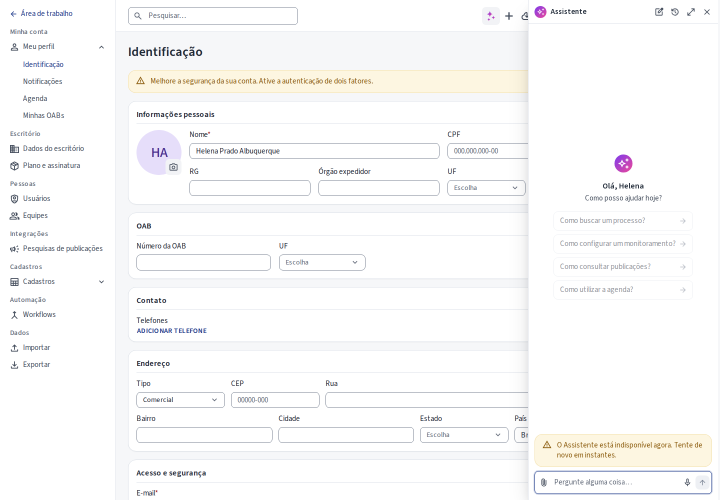Viewport: 720px width, 500px height.
Task: Click the attachment paperclip in assistant input
Action: point(544,482)
